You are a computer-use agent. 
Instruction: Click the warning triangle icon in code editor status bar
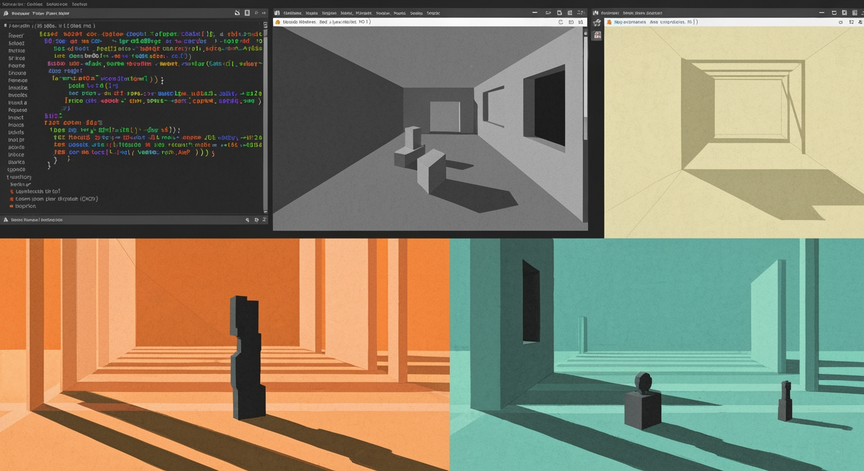coord(6,220)
